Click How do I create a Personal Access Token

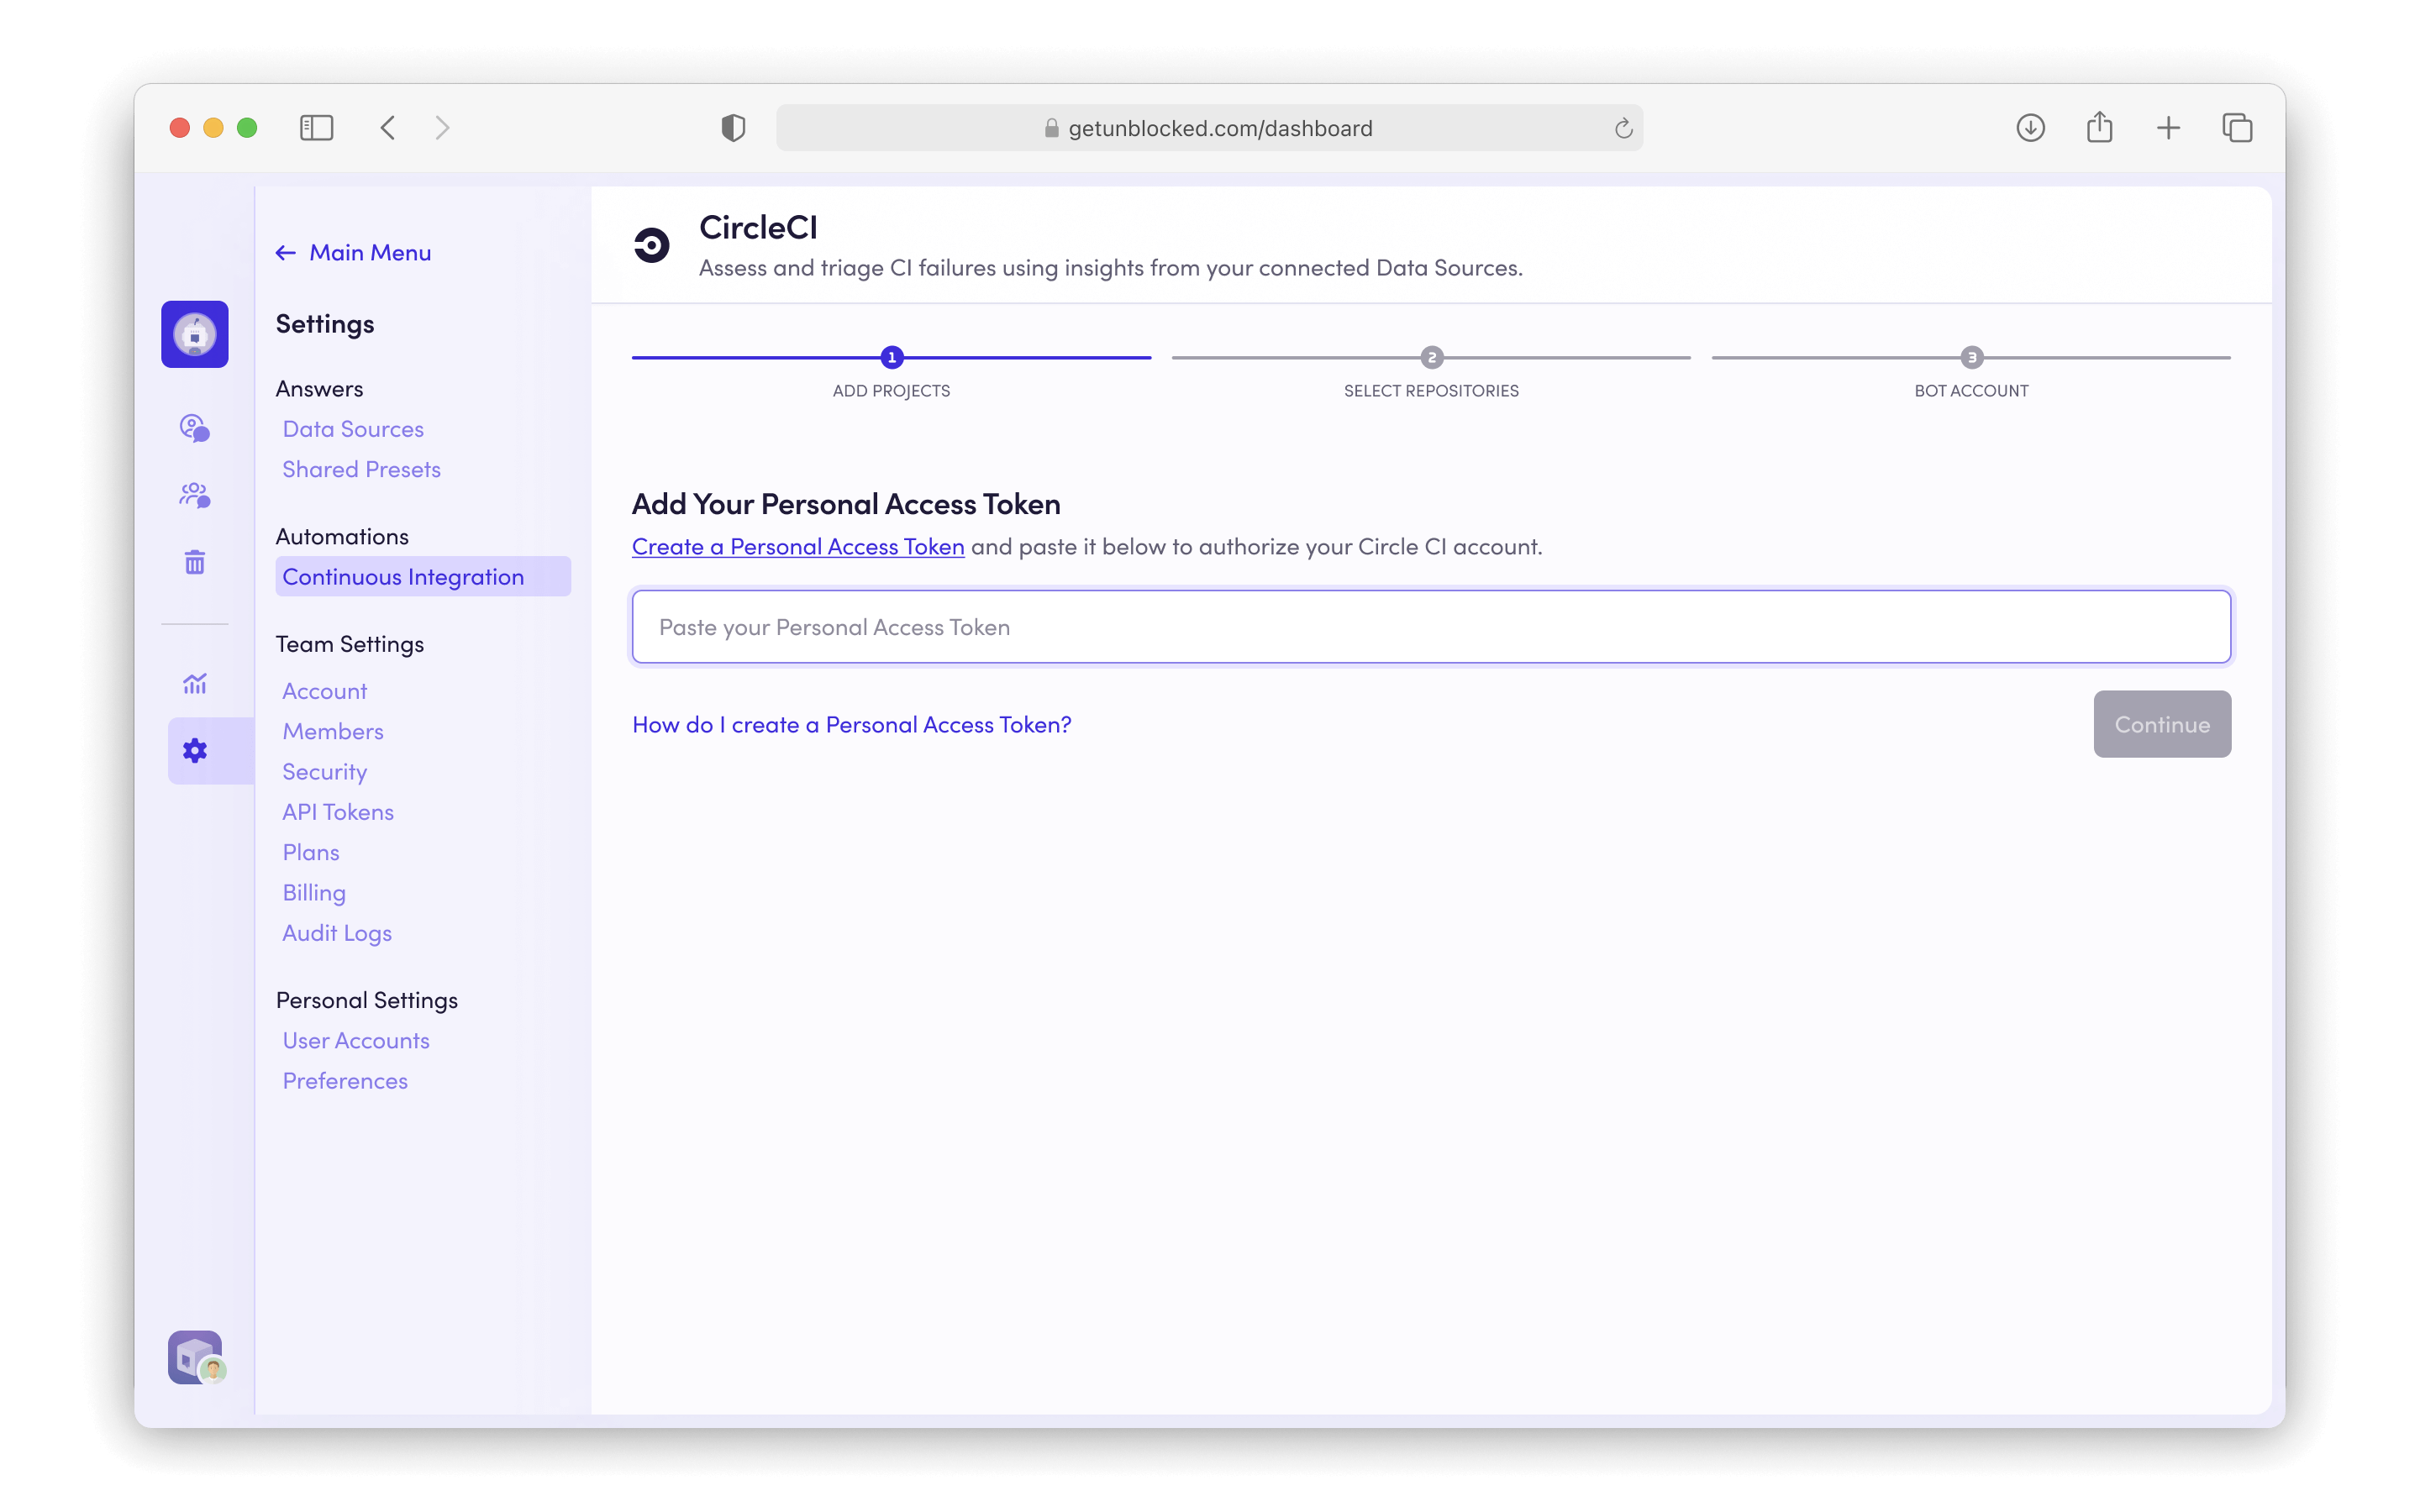pyautogui.click(x=851, y=725)
